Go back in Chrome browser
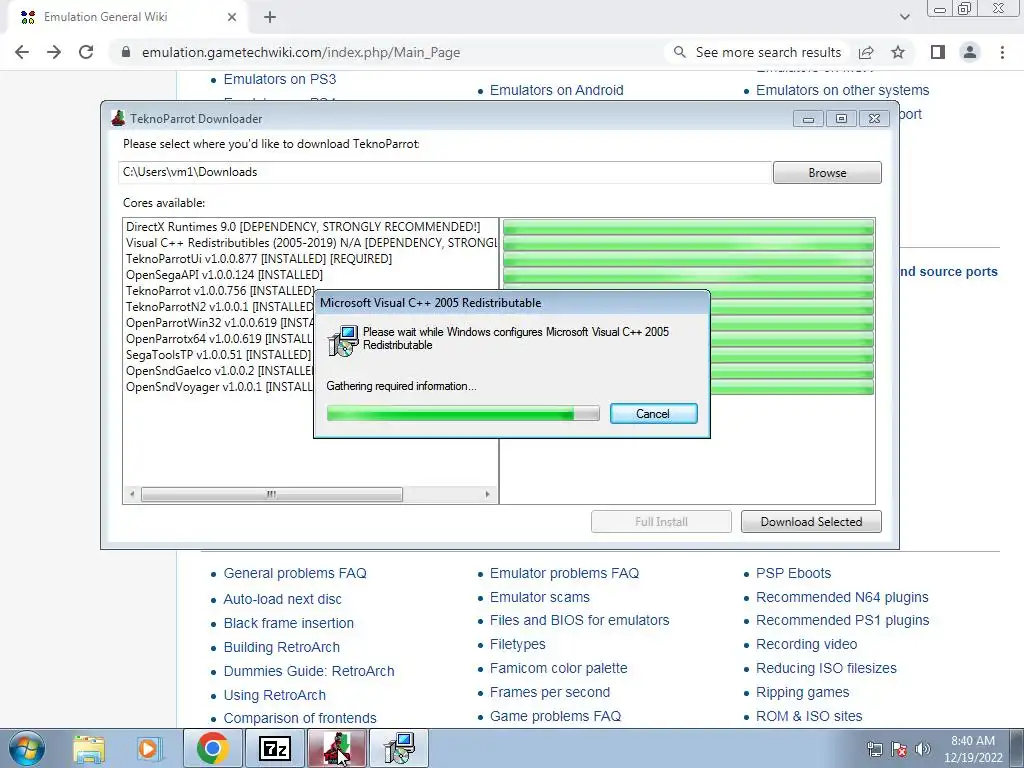The height and width of the screenshot is (768, 1024). click(x=22, y=52)
